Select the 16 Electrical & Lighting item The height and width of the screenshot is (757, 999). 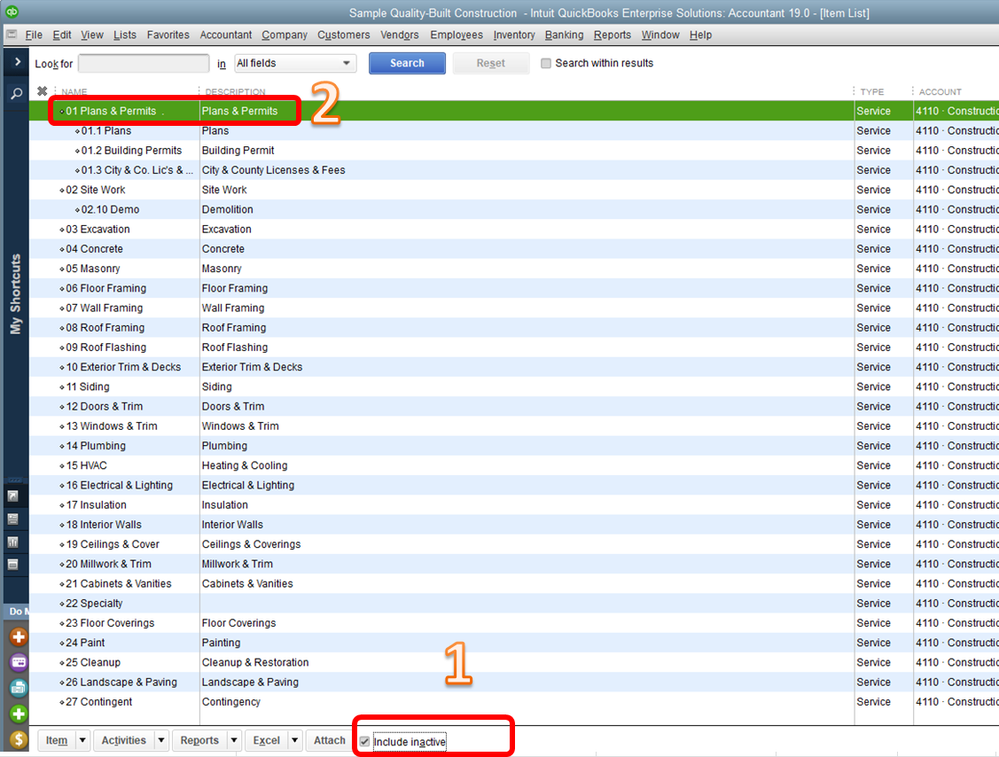click(119, 486)
